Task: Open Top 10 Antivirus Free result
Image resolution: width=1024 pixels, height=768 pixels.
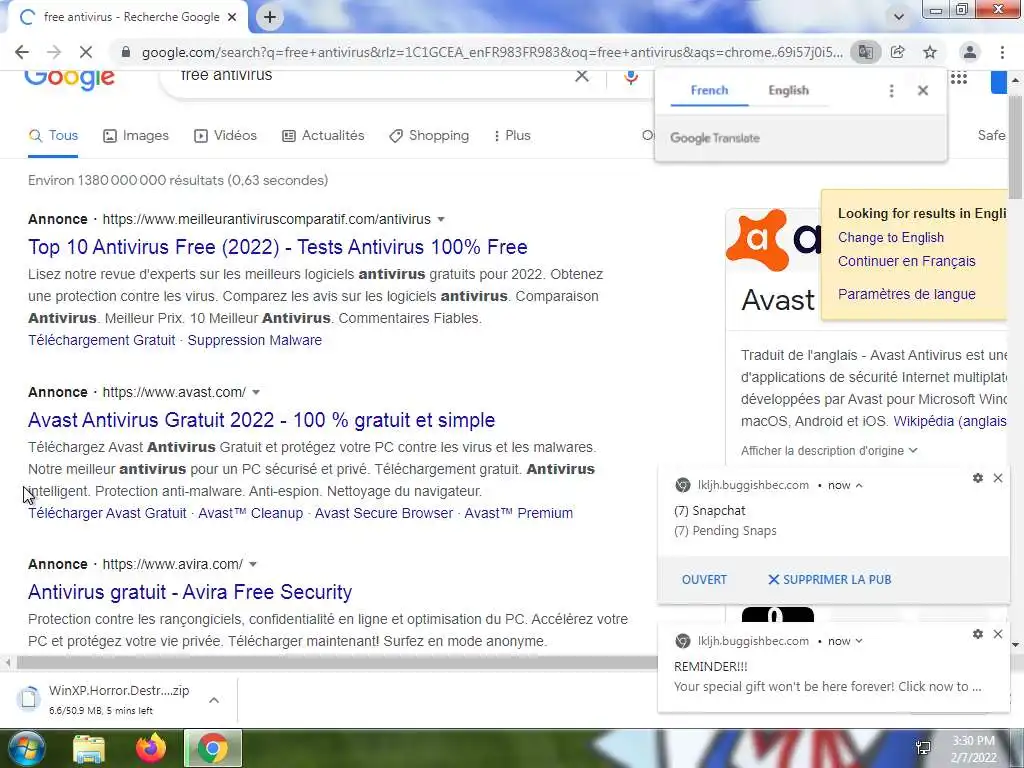Action: tap(278, 247)
